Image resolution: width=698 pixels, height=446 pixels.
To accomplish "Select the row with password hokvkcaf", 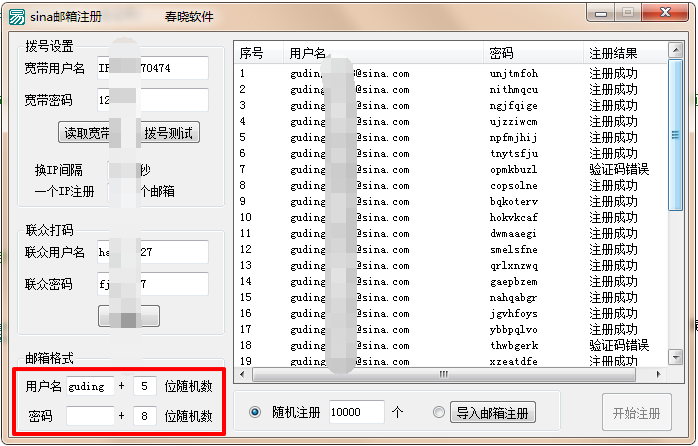I will click(x=451, y=218).
